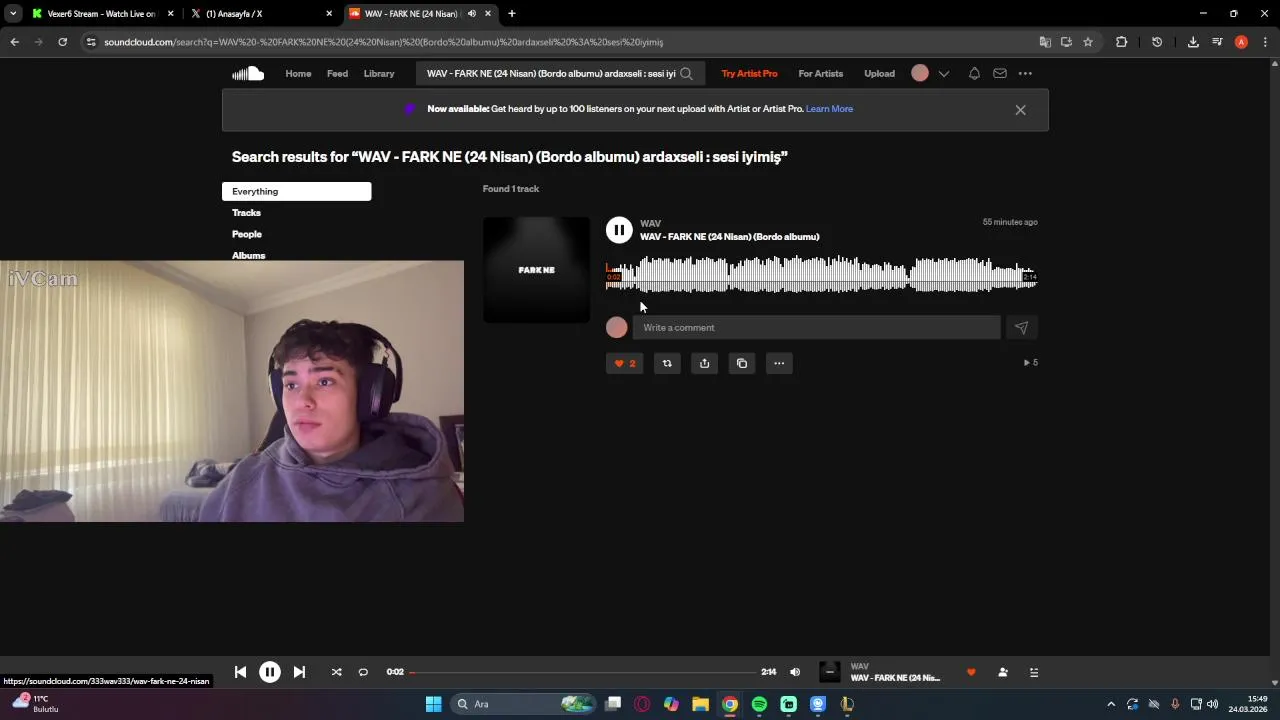Share the track via share icon

(x=704, y=363)
